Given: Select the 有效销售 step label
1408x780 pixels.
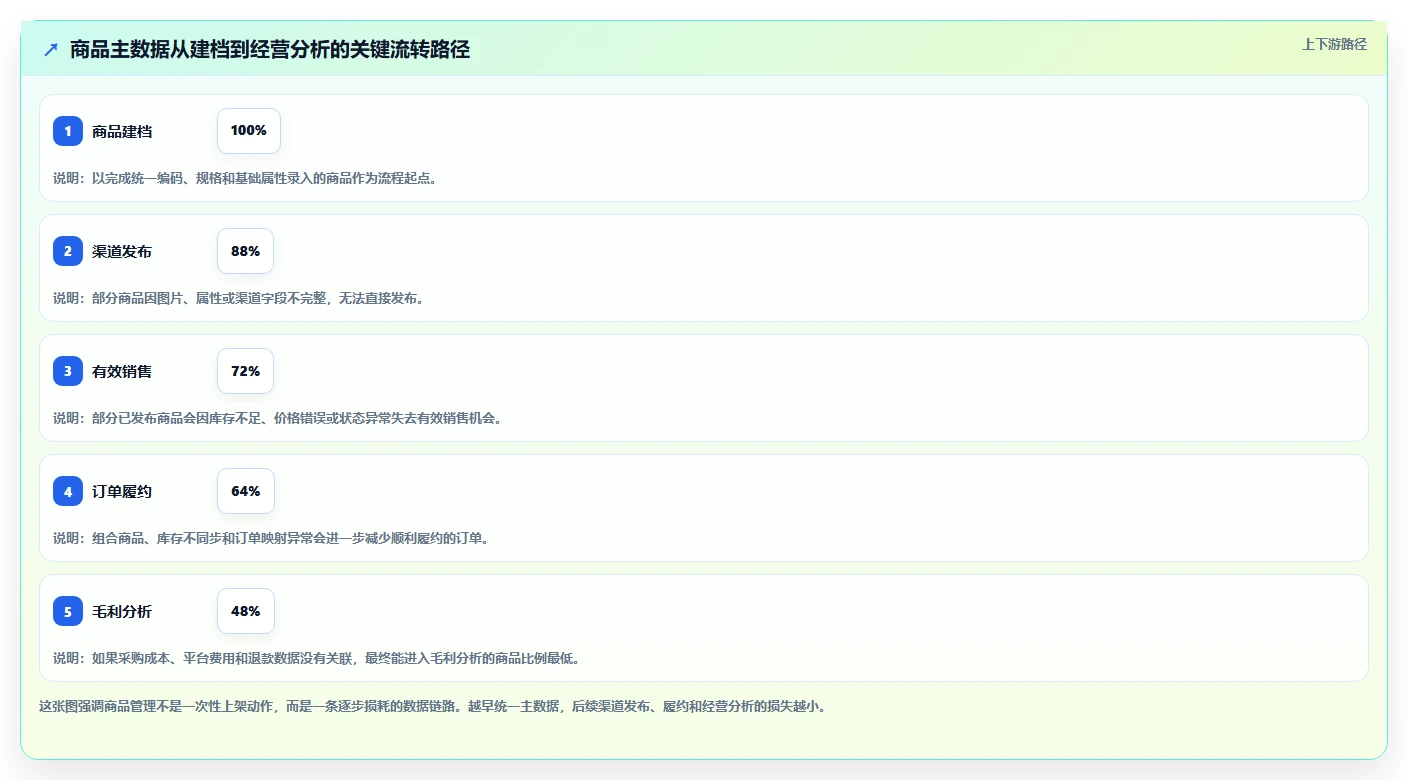Looking at the screenshot, I should coord(122,371).
